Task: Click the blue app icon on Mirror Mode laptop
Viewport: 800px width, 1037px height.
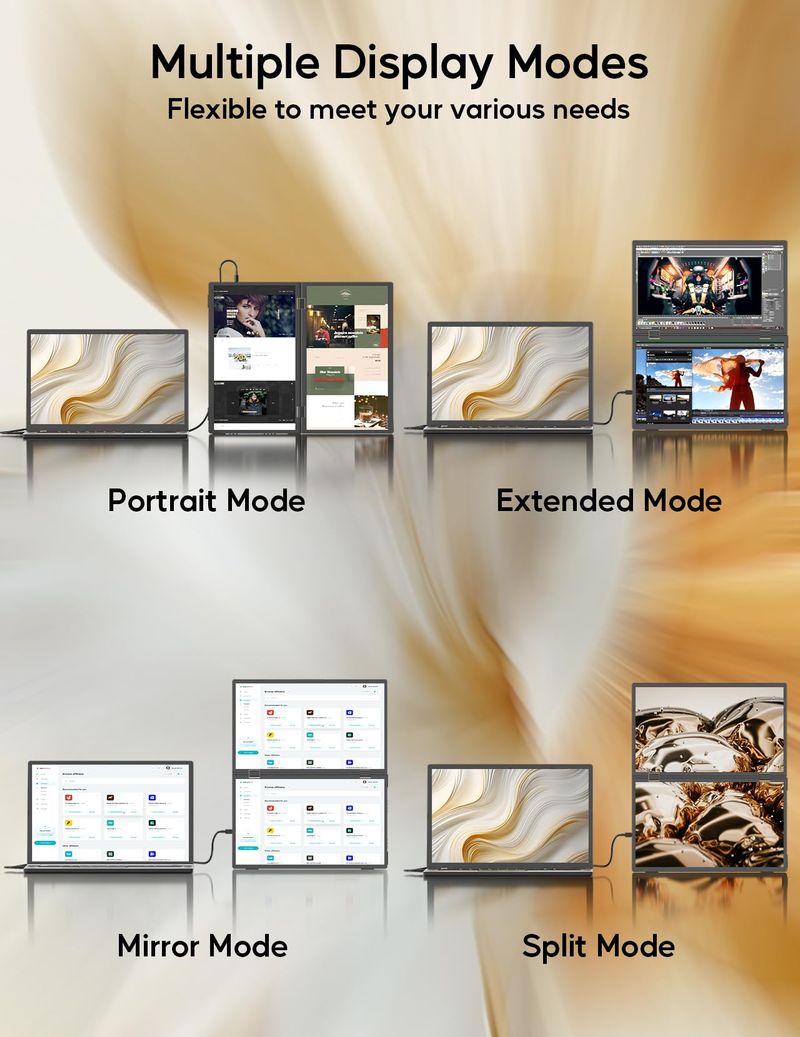Action: click(152, 798)
